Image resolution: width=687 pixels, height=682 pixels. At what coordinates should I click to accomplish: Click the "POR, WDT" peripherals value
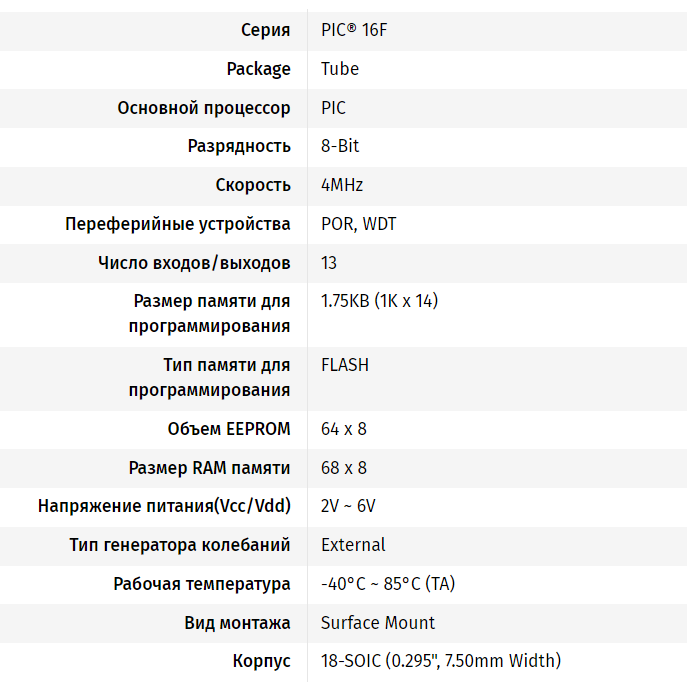coord(358,224)
